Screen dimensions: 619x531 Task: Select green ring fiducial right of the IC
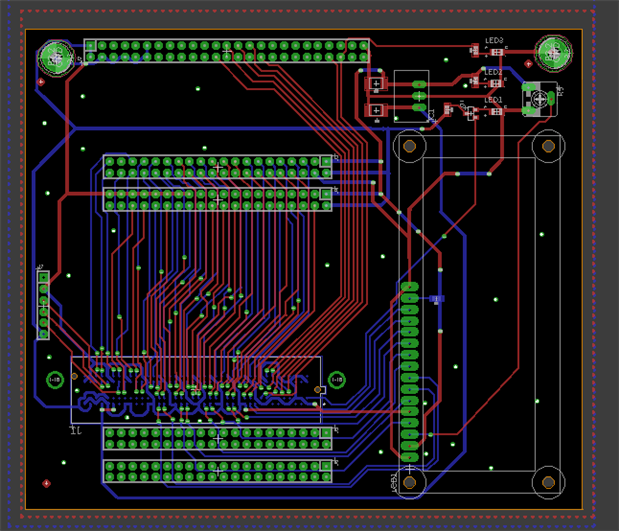(337, 380)
